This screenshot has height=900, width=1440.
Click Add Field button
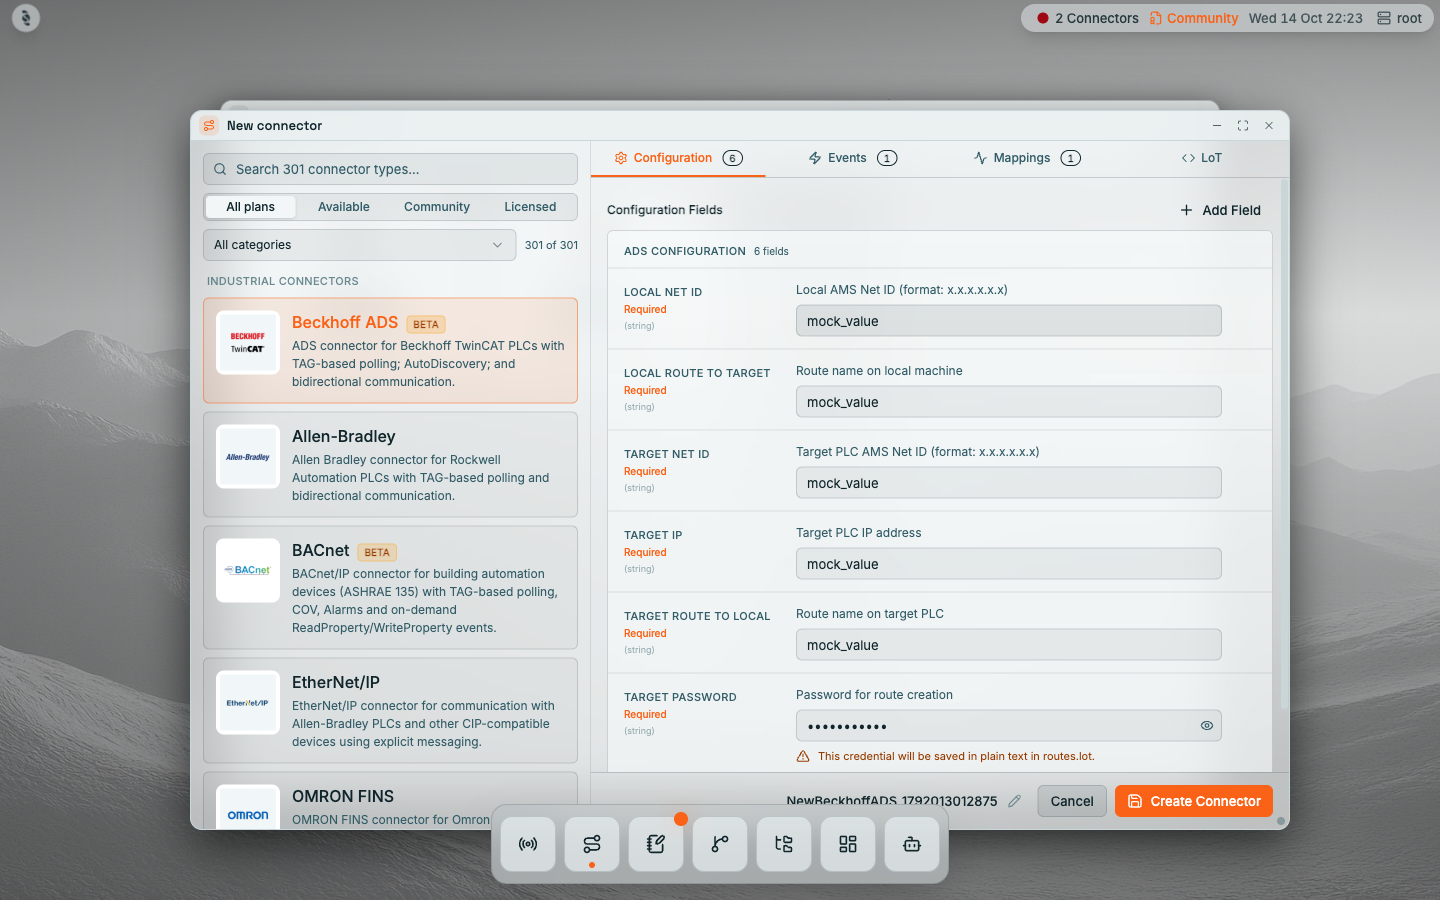coord(1220,210)
